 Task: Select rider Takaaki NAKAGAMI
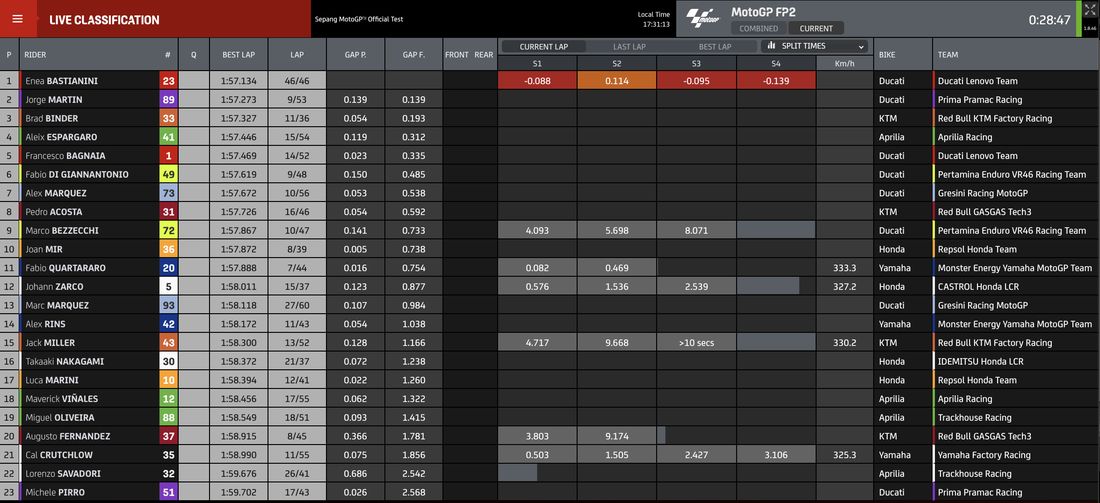click(65, 361)
